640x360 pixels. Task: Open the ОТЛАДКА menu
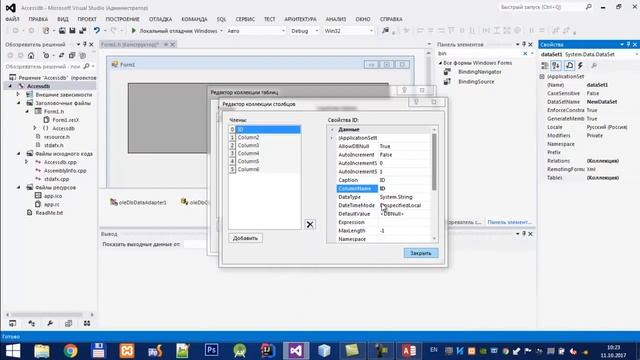pos(160,19)
